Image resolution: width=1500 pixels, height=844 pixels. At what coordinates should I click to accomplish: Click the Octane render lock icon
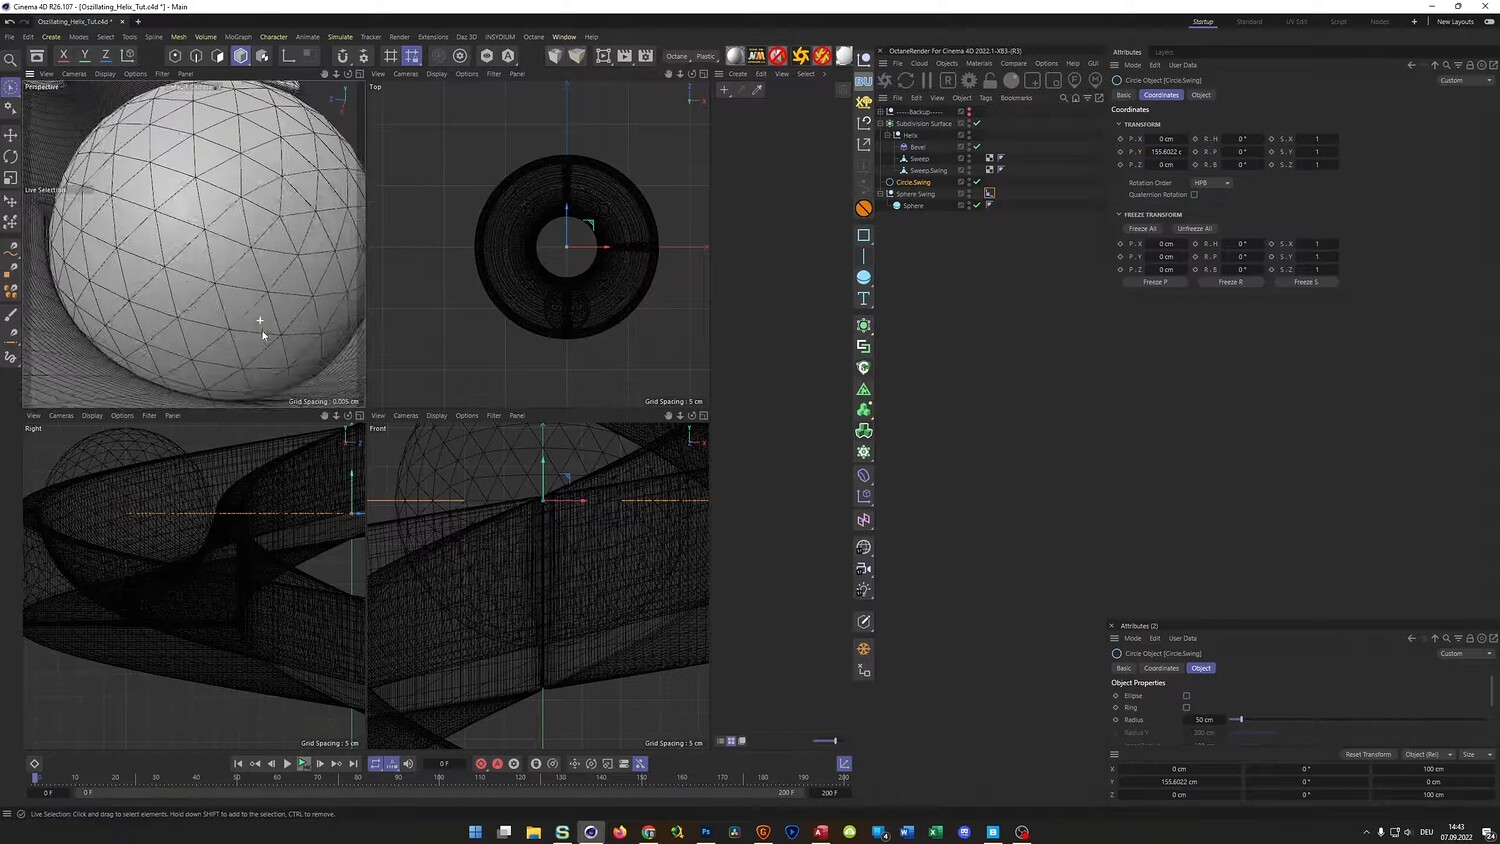[x=990, y=80]
